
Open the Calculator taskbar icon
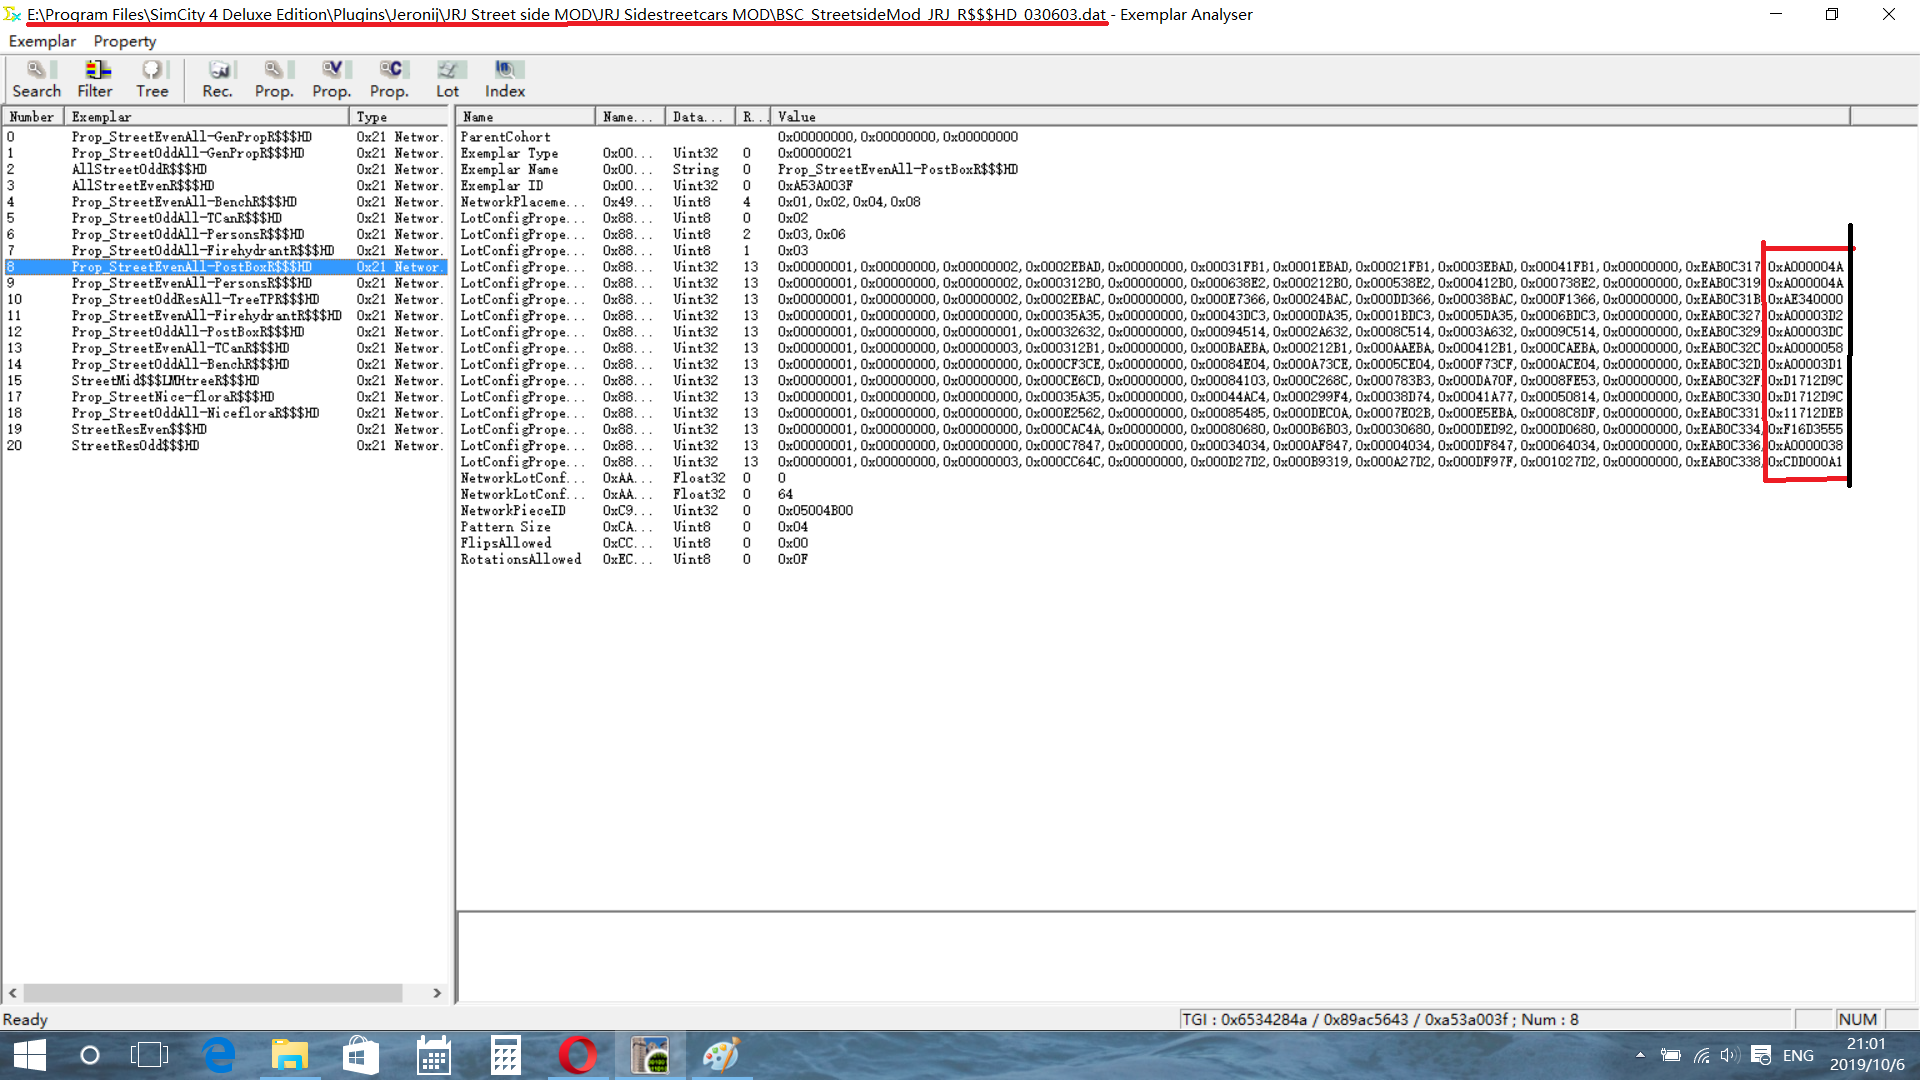(x=505, y=1055)
